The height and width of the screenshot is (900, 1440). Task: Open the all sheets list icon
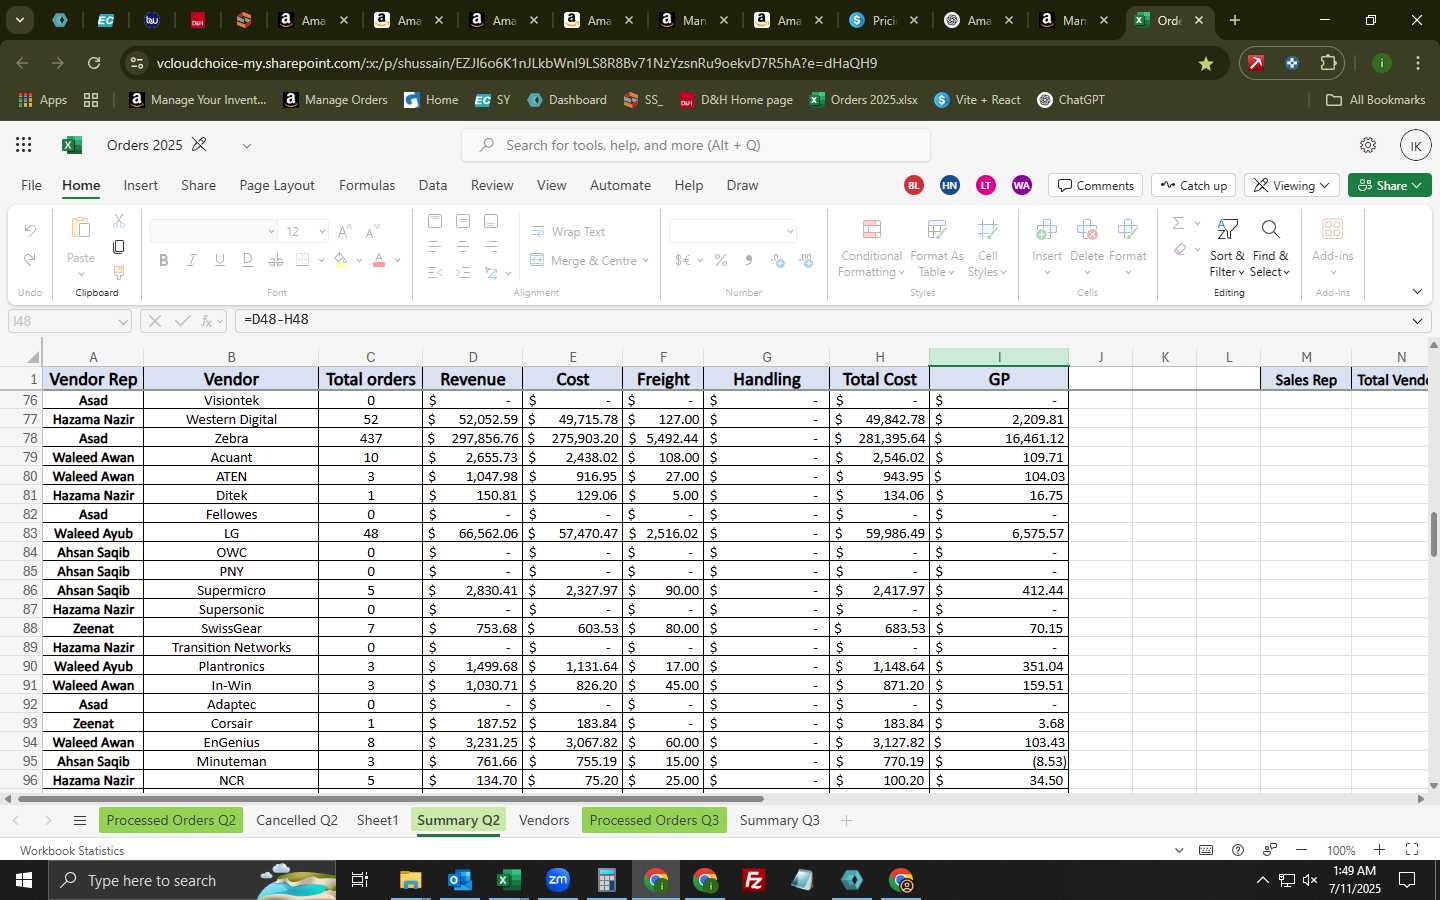(x=80, y=821)
